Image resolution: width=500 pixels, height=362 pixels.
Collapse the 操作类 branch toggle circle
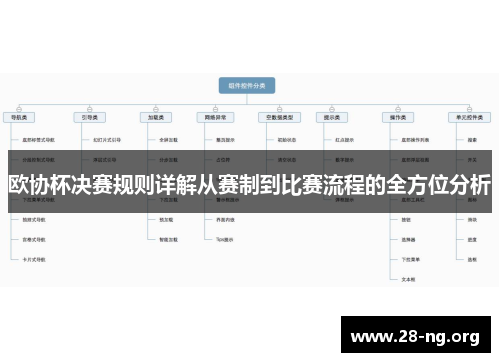(x=398, y=109)
